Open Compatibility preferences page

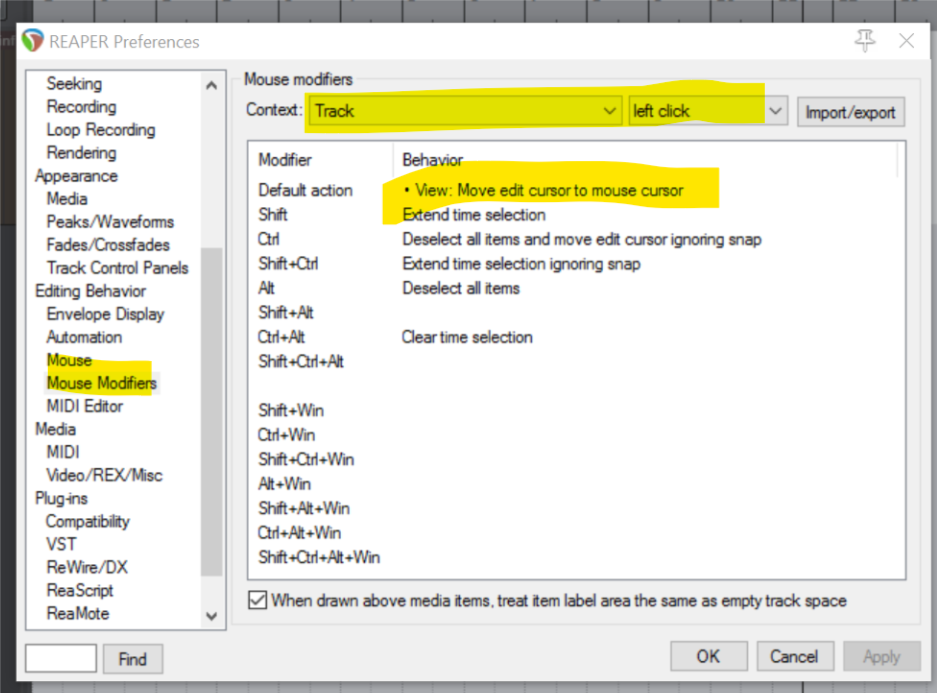88,521
